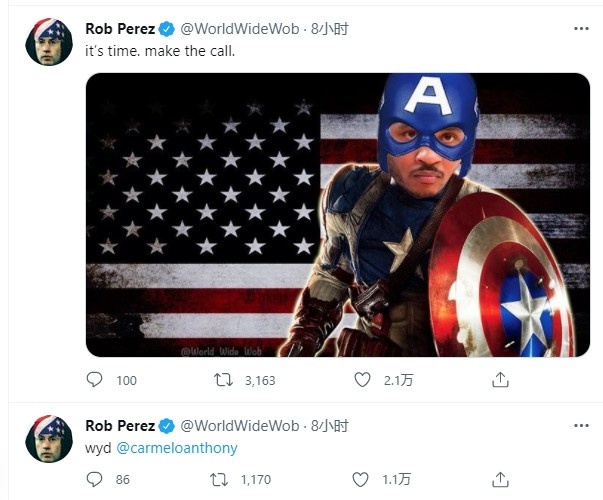Open the second tweet's 8小时 timestamp

(x=329, y=426)
